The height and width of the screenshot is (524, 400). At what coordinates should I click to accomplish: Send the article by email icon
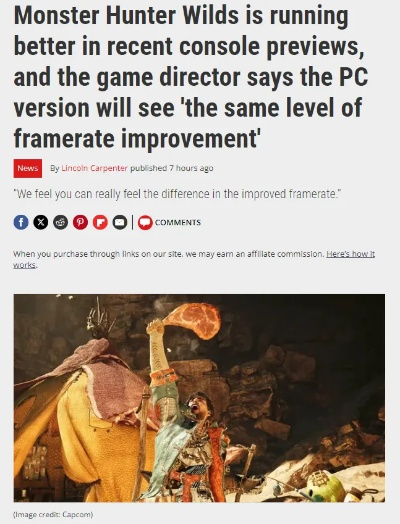coord(120,222)
